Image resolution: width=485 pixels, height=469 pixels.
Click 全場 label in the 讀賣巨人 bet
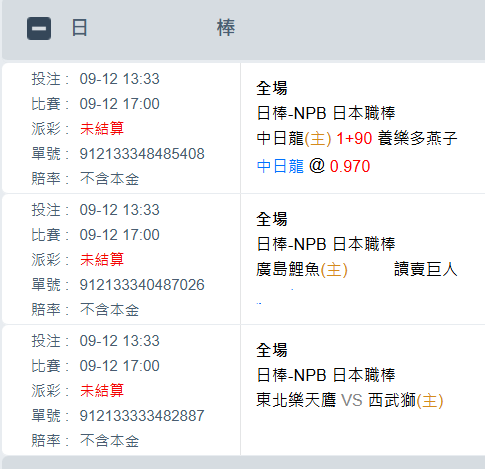(272, 219)
